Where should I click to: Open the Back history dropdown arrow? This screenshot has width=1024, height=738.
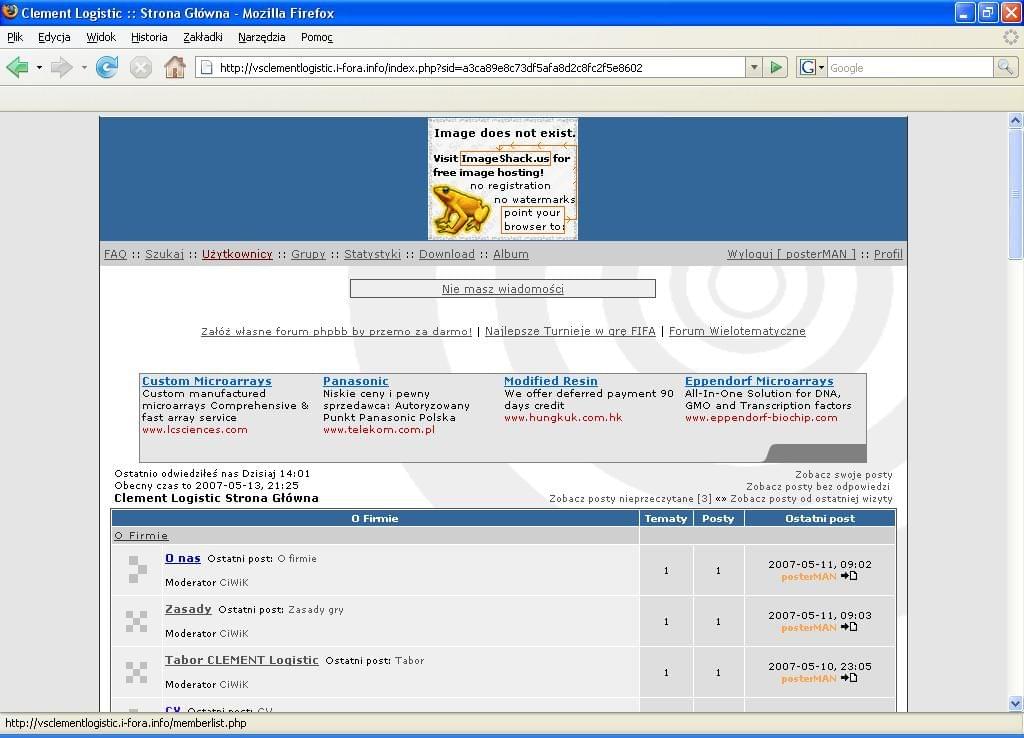[x=39, y=67]
